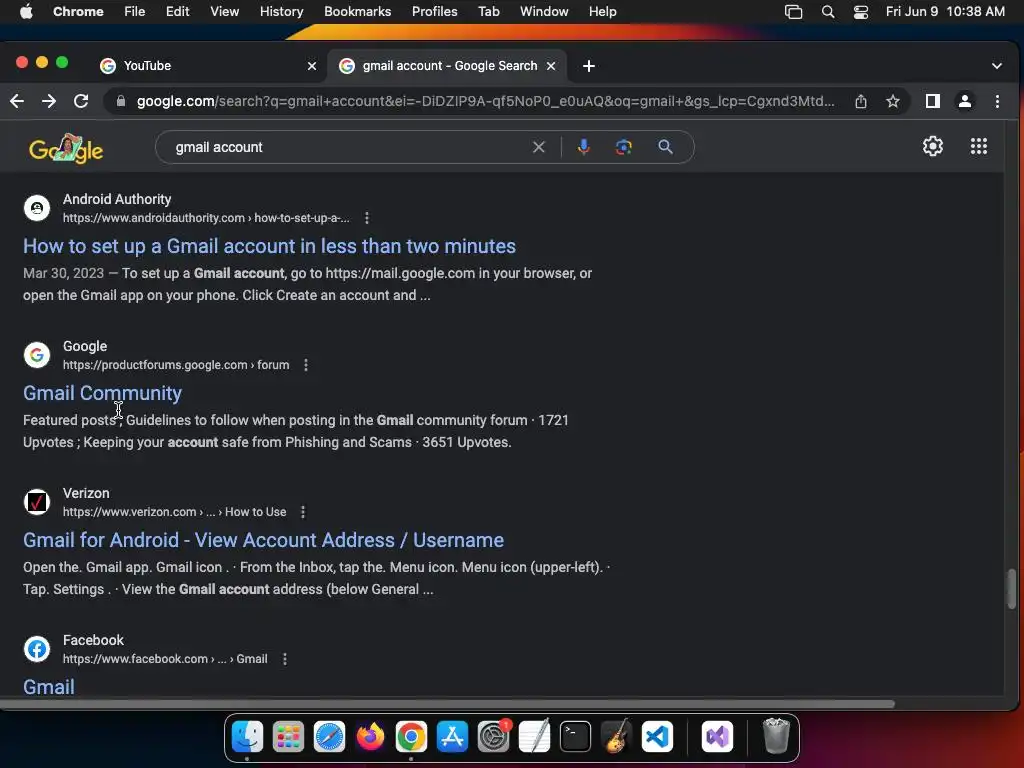Click inside the gmail account search field
Image resolution: width=1024 pixels, height=768 pixels.
[349, 147]
